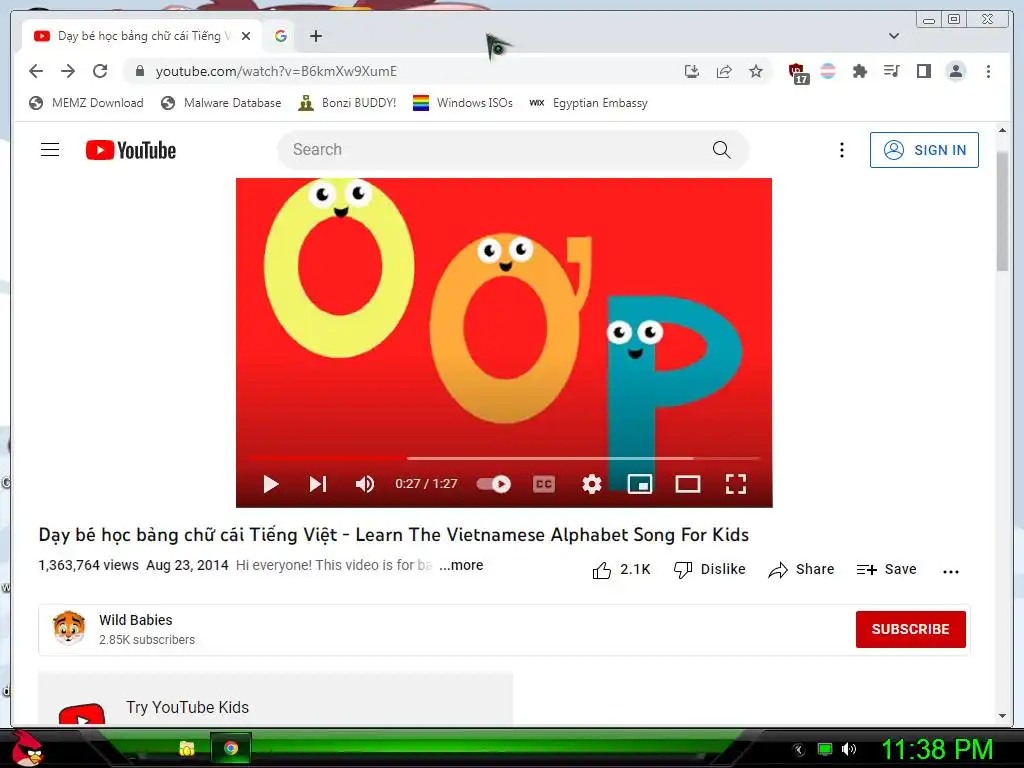Click the scrollbar down arrow

(1002, 716)
